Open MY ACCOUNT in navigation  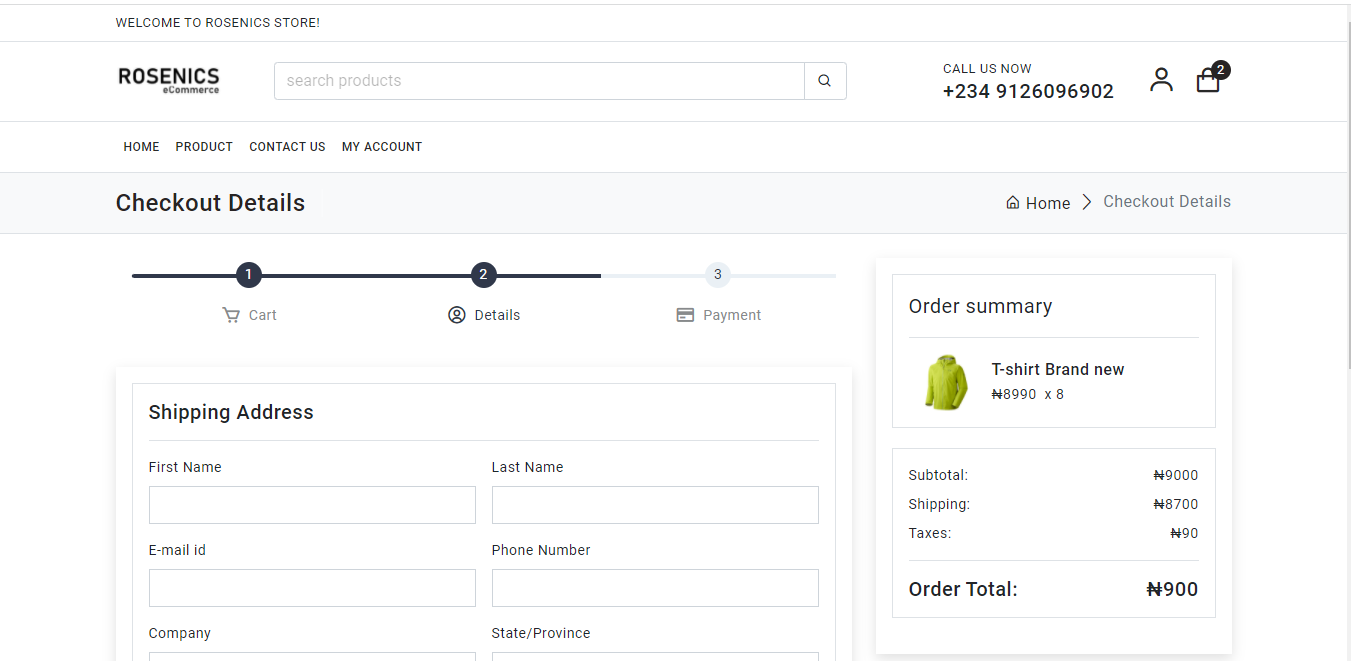[x=382, y=147]
